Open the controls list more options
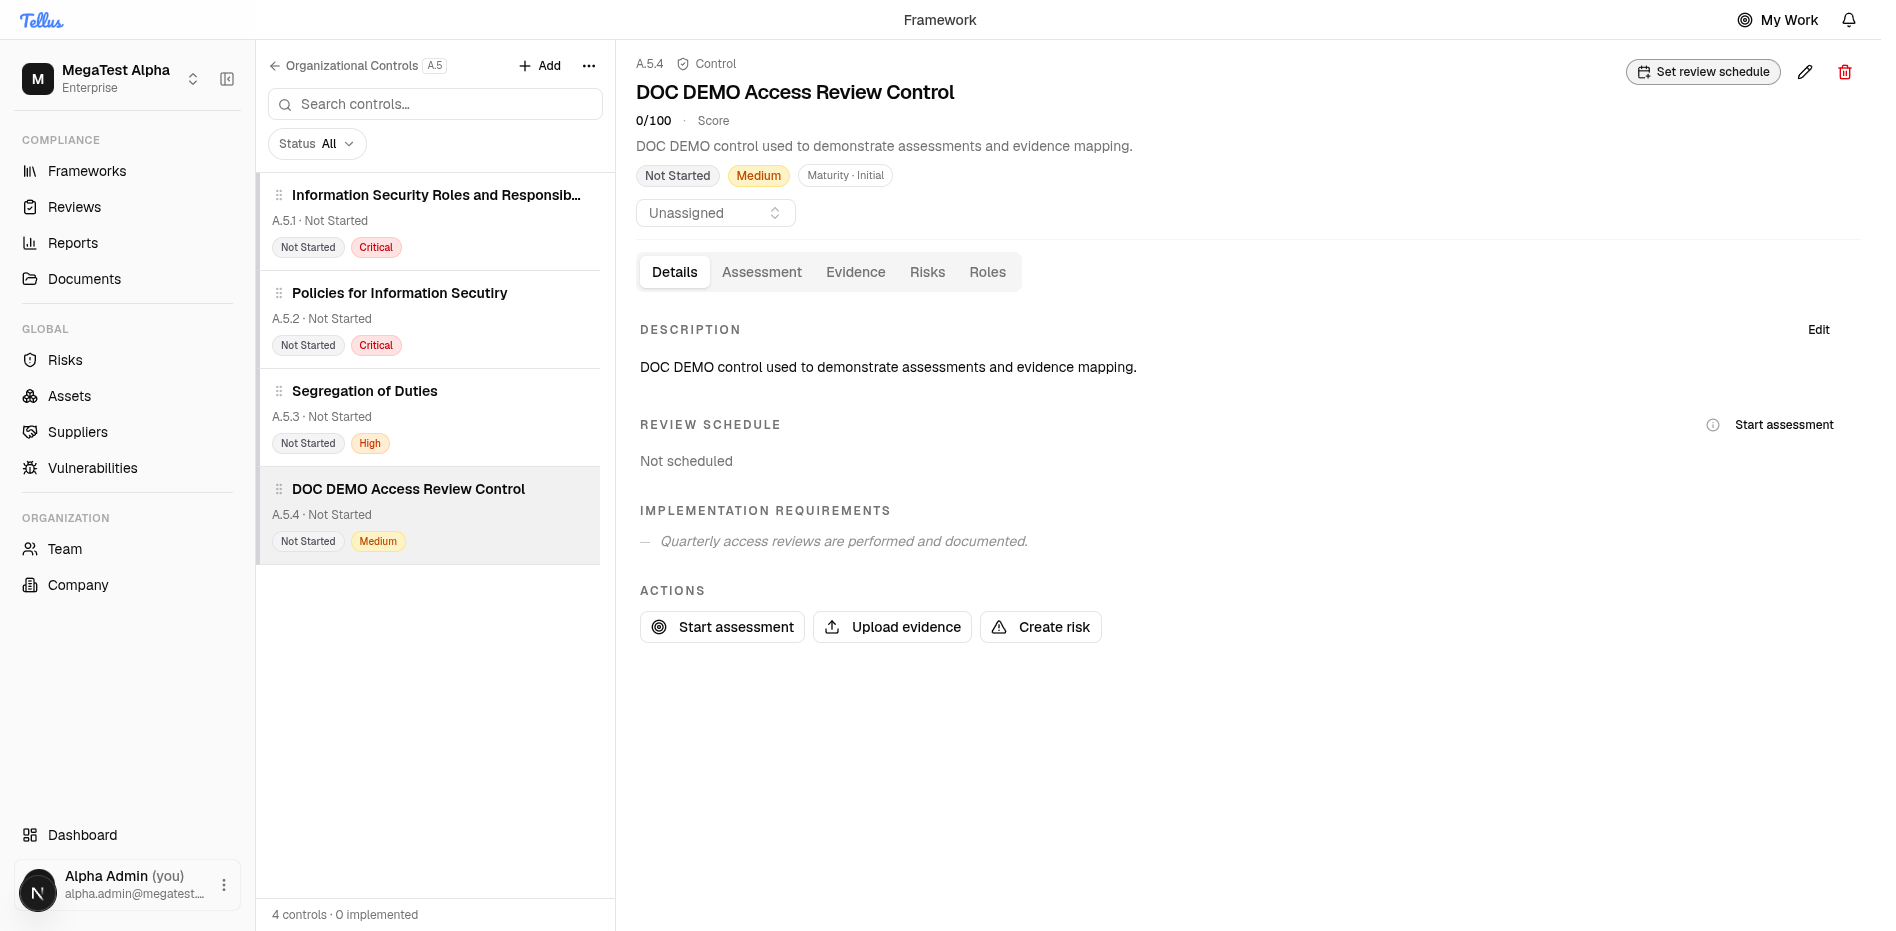The image size is (1896, 931). click(589, 66)
